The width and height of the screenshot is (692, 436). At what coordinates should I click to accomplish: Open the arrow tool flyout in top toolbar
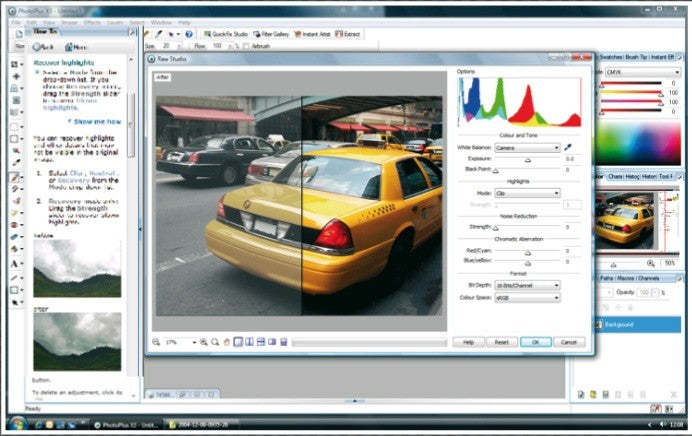tap(178, 34)
